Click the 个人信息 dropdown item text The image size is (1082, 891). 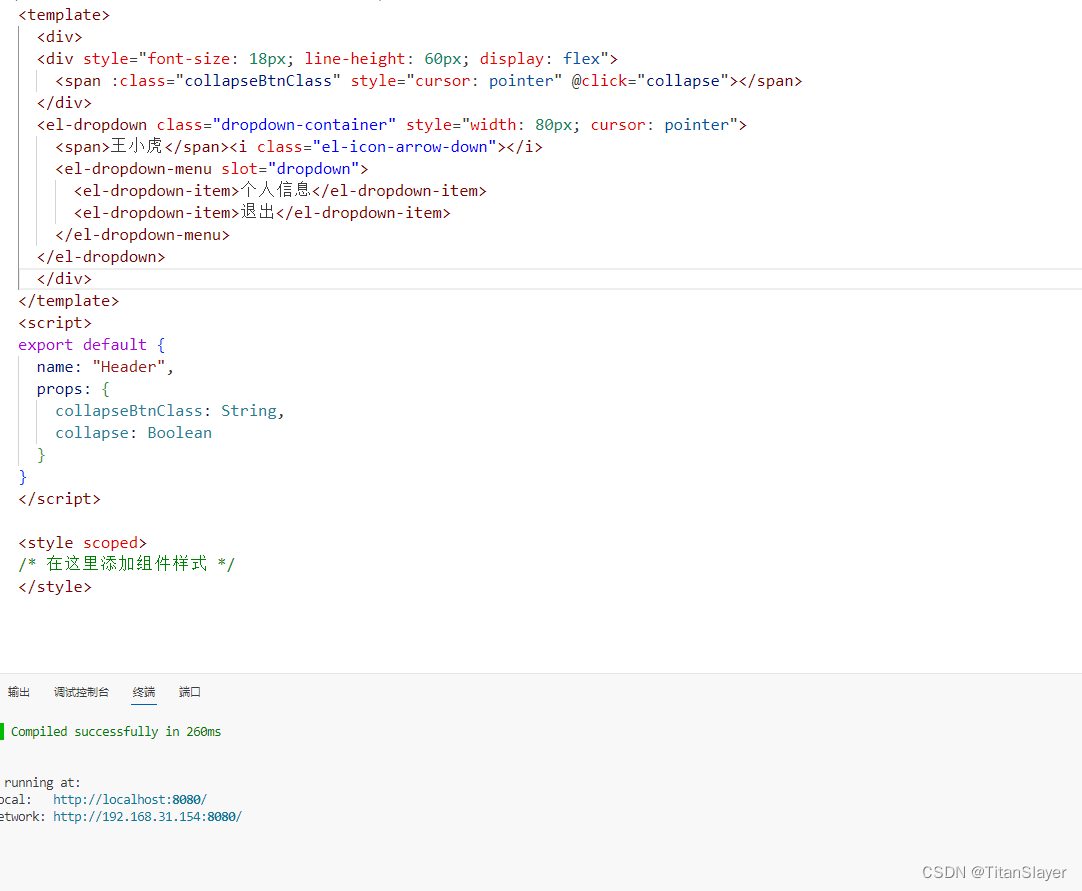[275, 190]
